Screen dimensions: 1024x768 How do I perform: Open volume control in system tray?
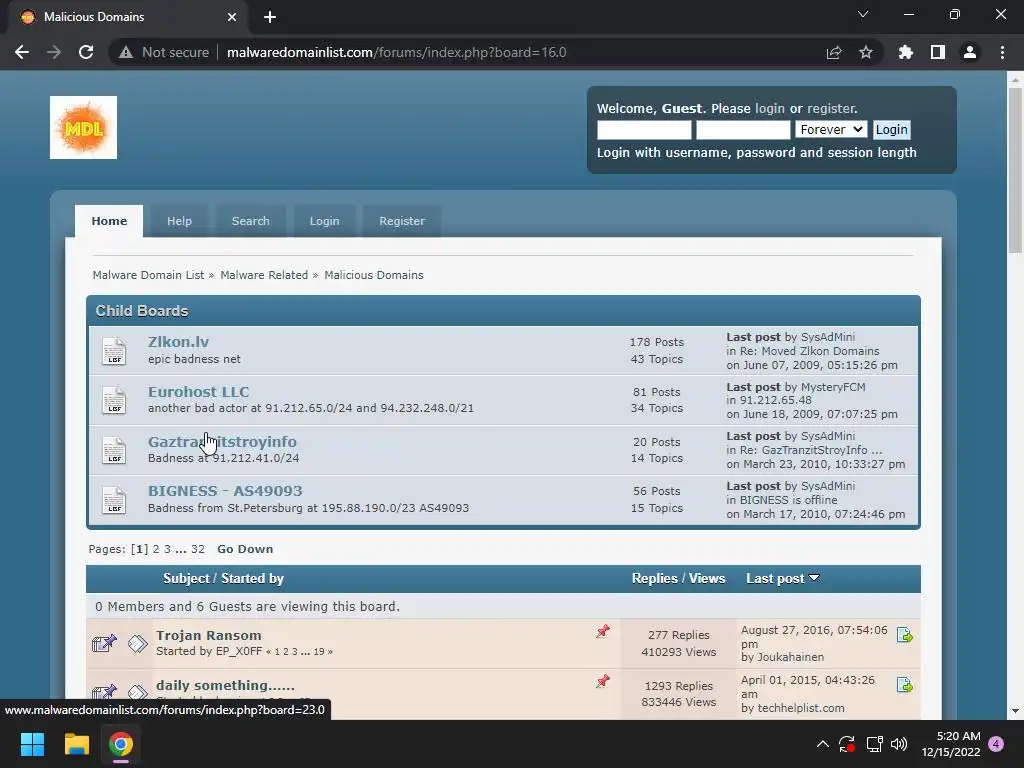coord(899,744)
